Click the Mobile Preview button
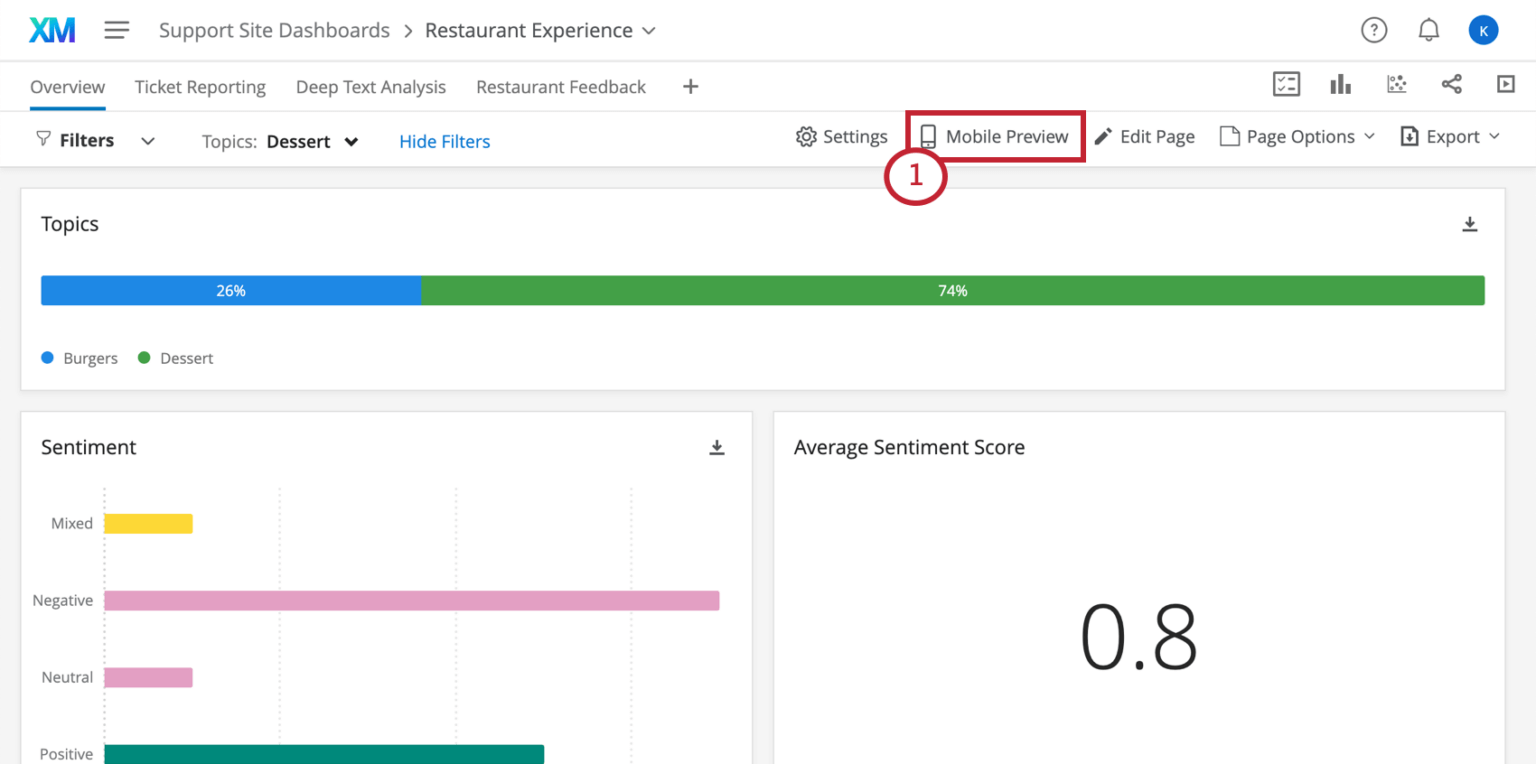Screen dimensions: 1536x764 995,137
